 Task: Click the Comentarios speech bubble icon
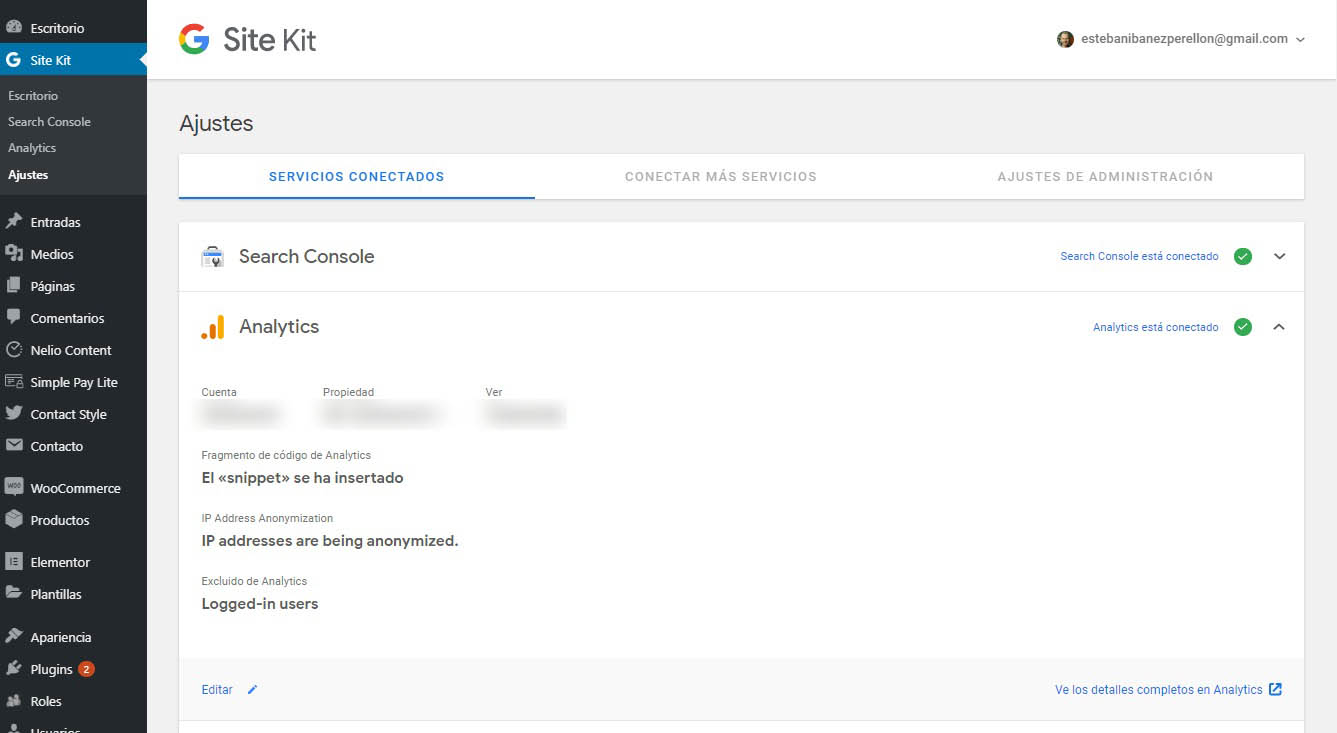14,318
